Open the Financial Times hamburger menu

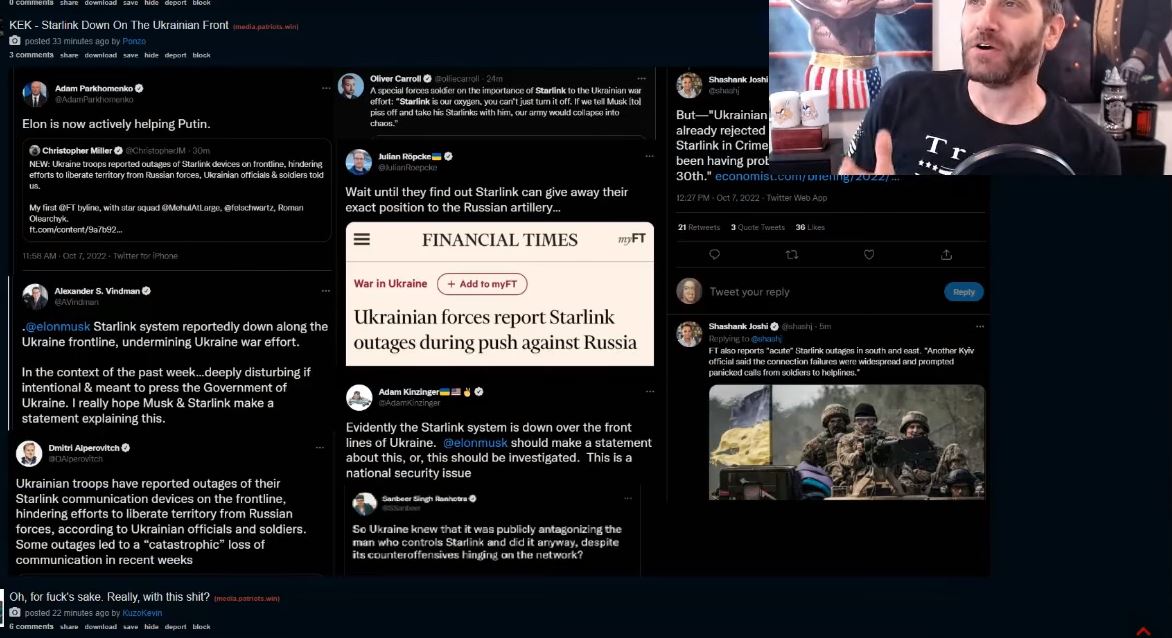362,239
